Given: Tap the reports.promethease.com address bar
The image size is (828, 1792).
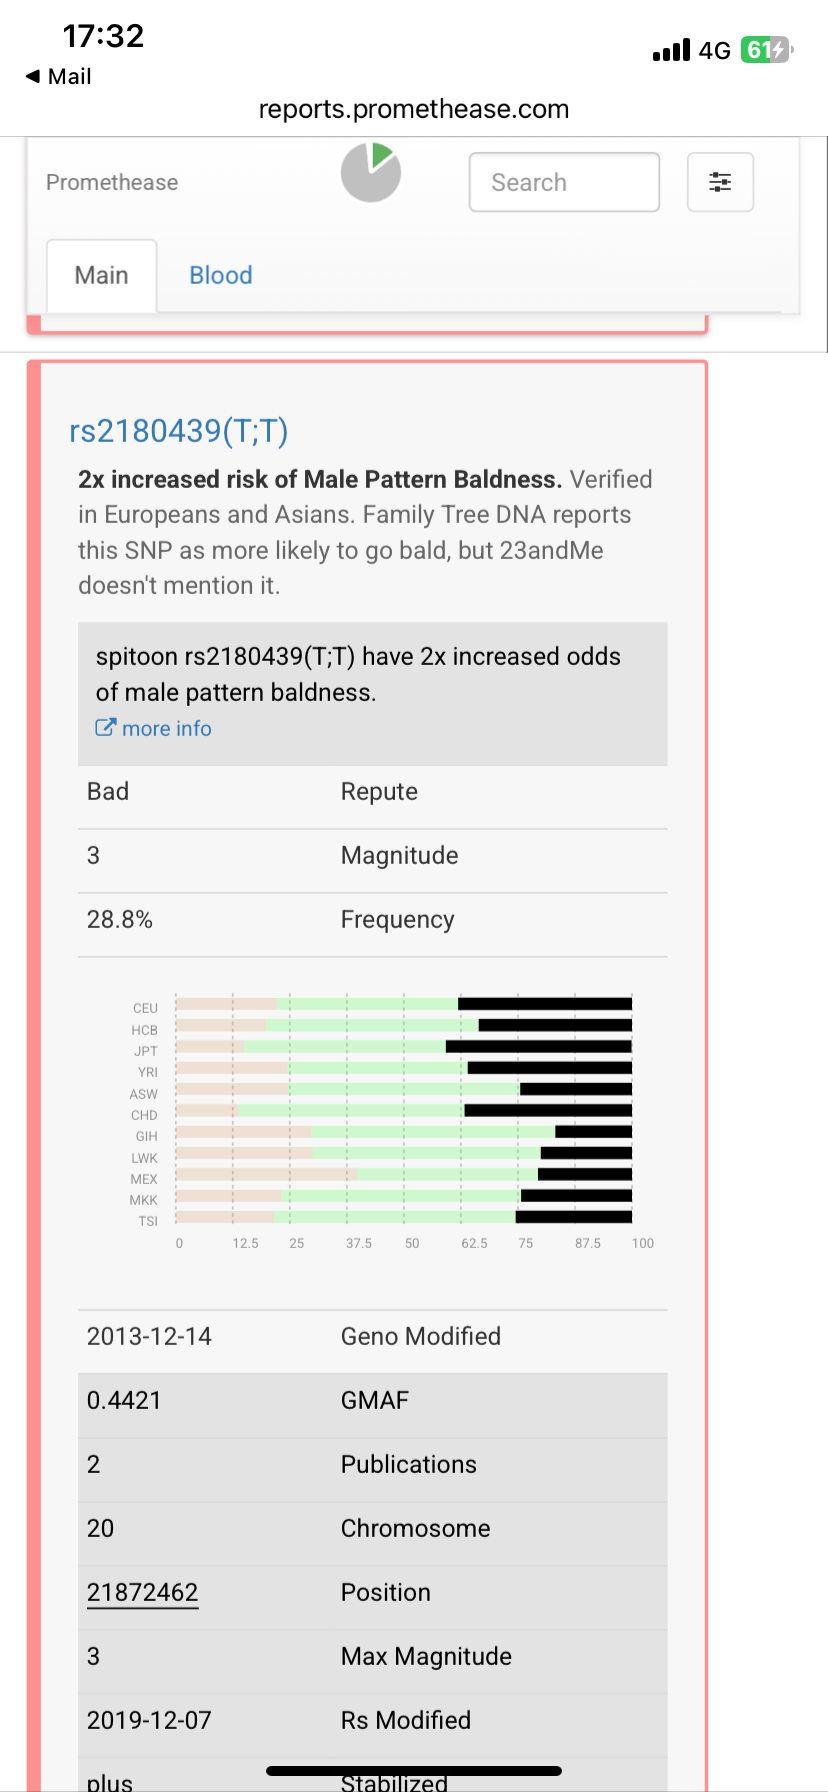Looking at the screenshot, I should (414, 109).
